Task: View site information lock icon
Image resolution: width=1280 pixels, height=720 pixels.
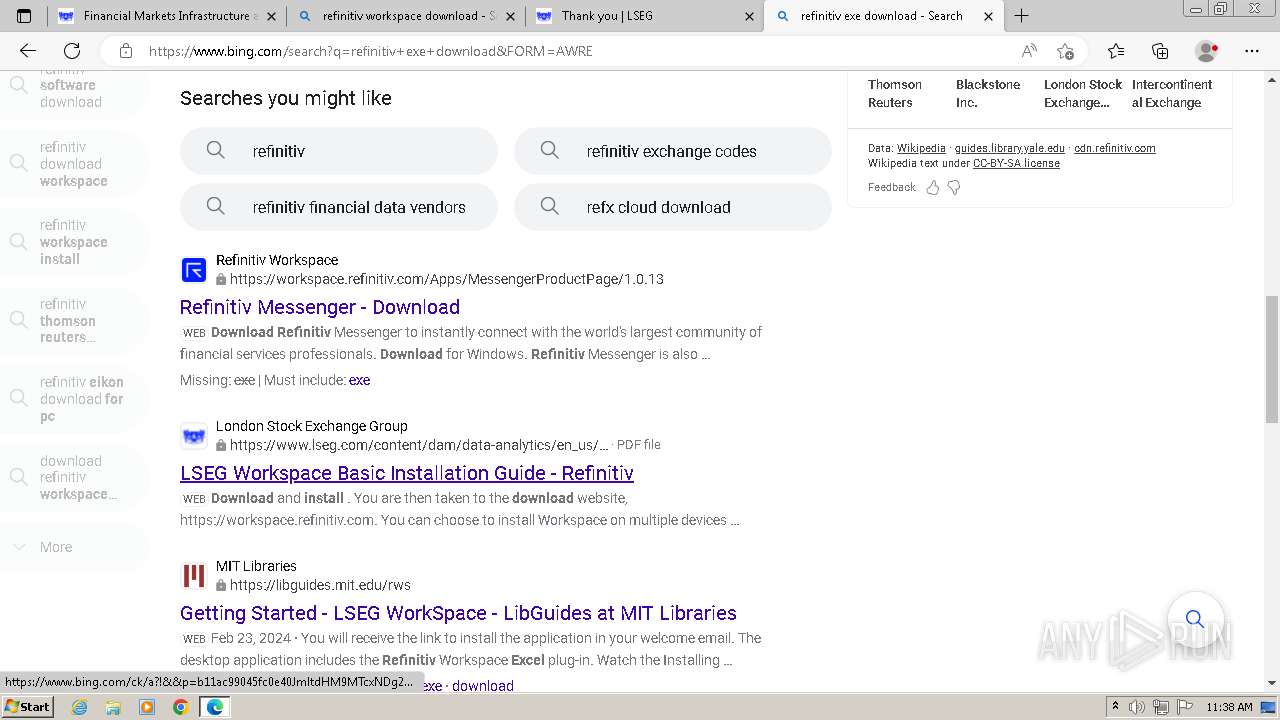Action: [125, 51]
